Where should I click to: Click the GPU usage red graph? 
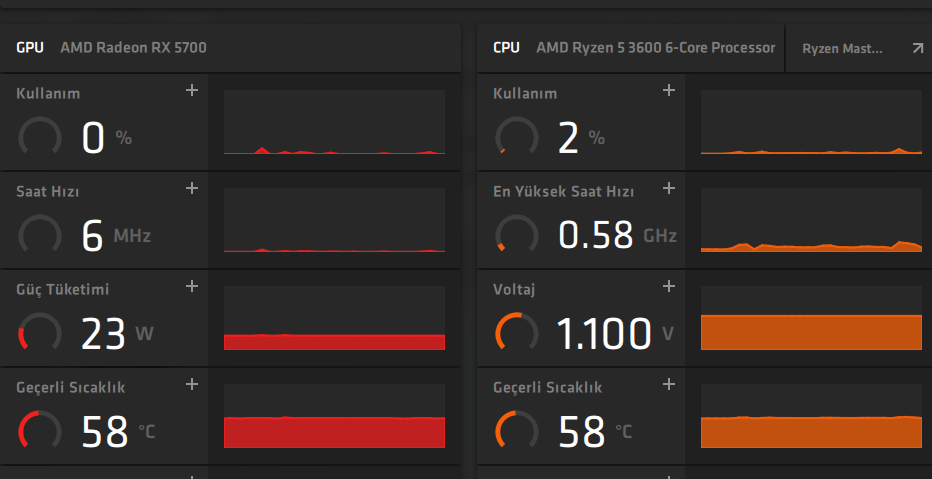[334, 122]
